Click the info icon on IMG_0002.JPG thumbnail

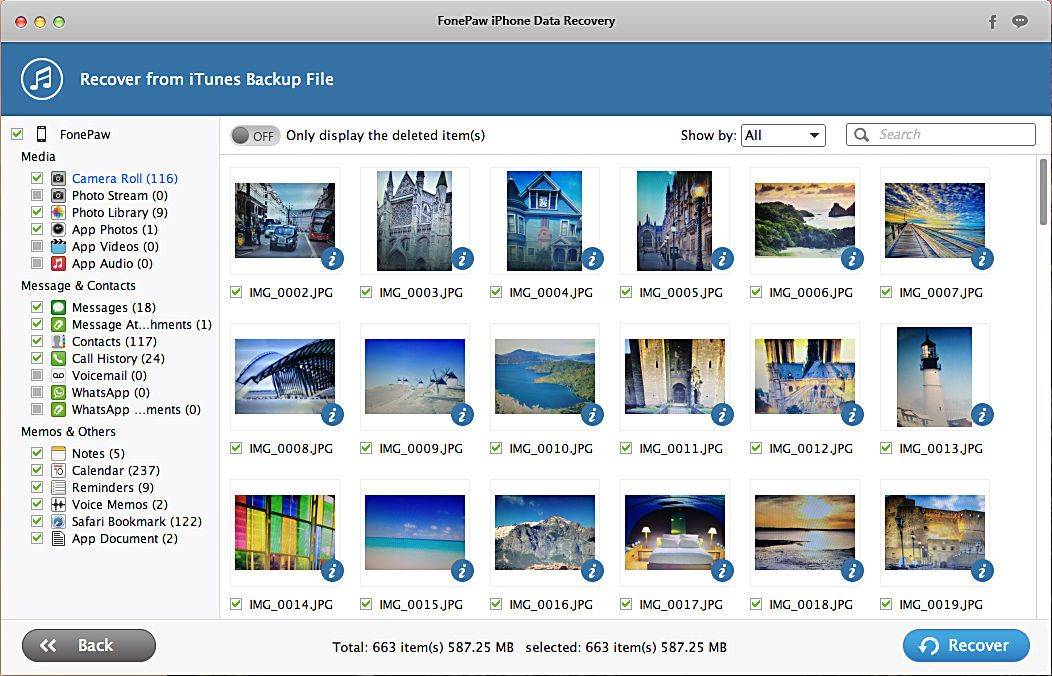click(x=332, y=259)
